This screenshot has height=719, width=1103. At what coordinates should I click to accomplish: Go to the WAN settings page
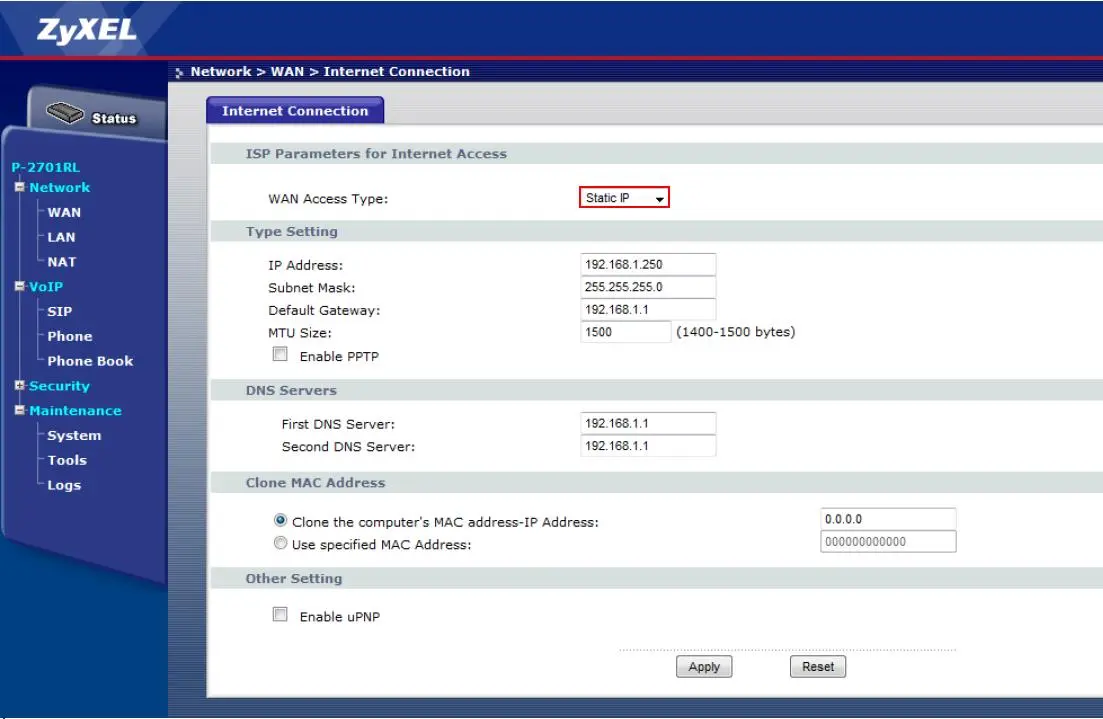tap(64, 212)
